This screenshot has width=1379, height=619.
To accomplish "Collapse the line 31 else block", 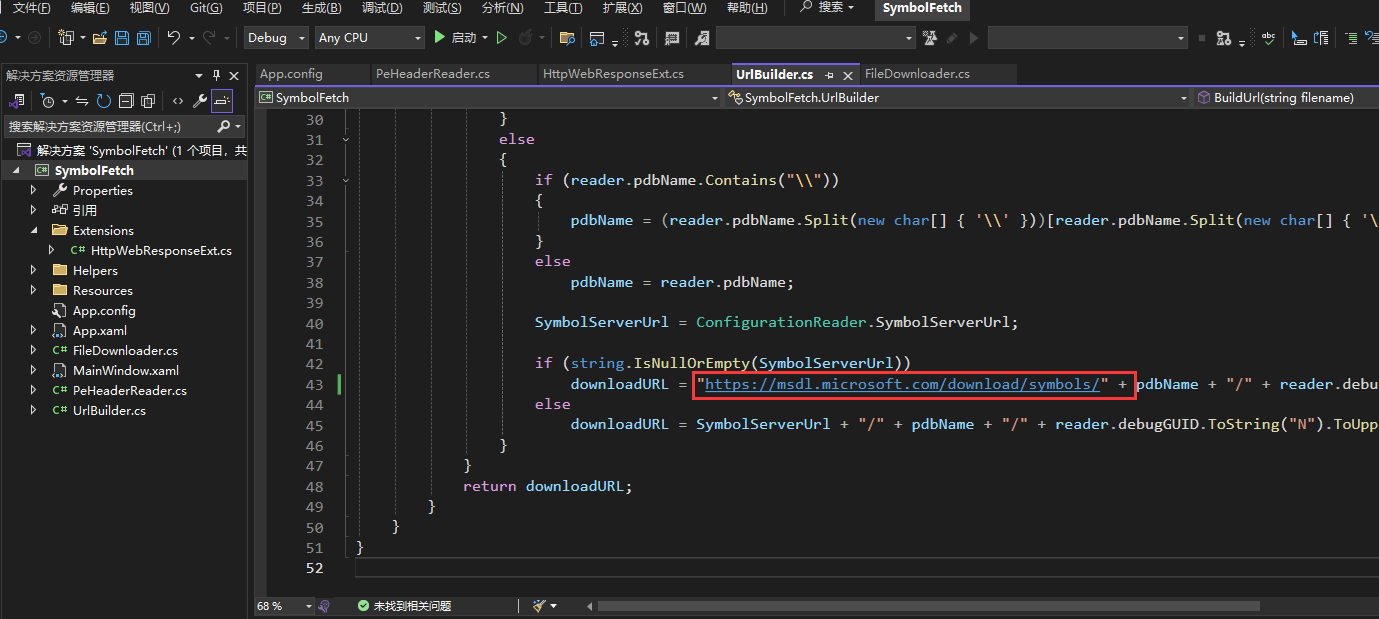I will point(346,139).
